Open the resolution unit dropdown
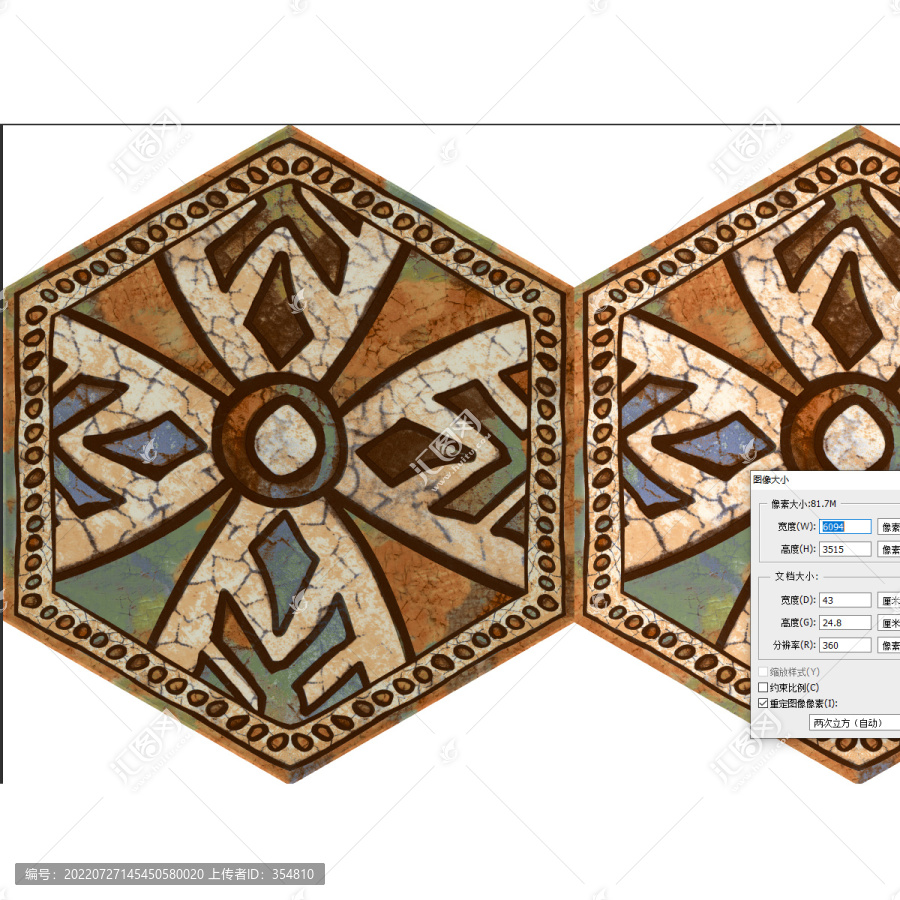The width and height of the screenshot is (900, 900). [x=889, y=645]
